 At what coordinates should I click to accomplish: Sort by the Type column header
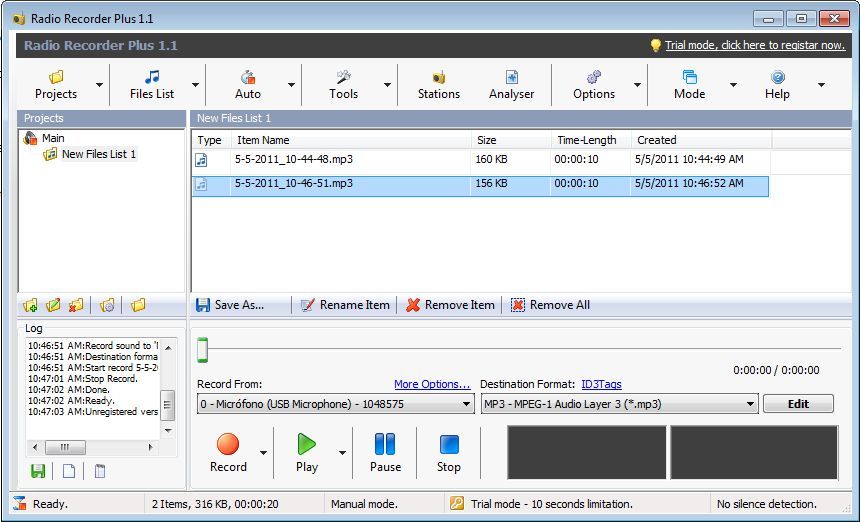(211, 140)
